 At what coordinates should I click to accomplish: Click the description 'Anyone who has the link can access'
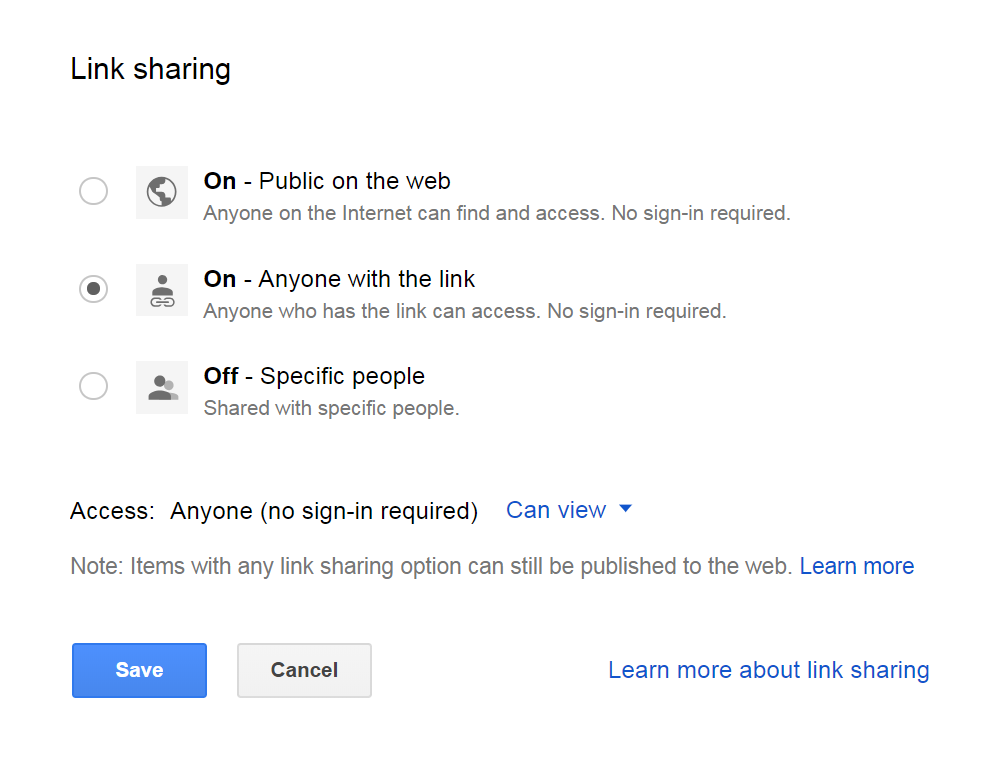tap(464, 311)
